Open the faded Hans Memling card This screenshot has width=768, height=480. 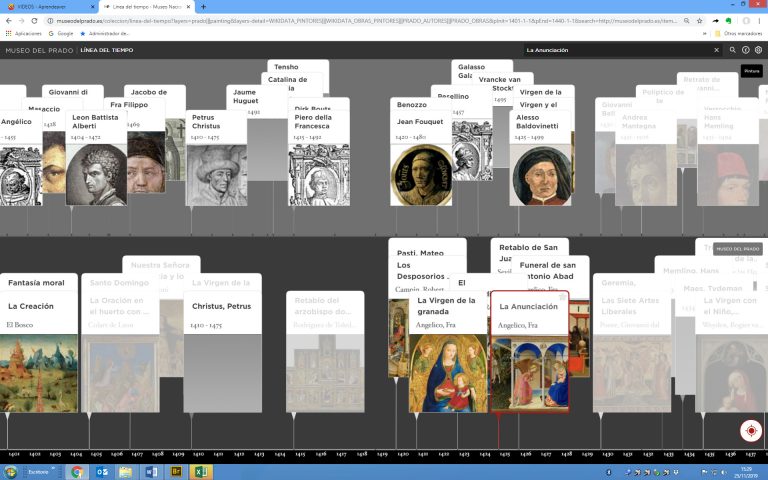tap(727, 157)
